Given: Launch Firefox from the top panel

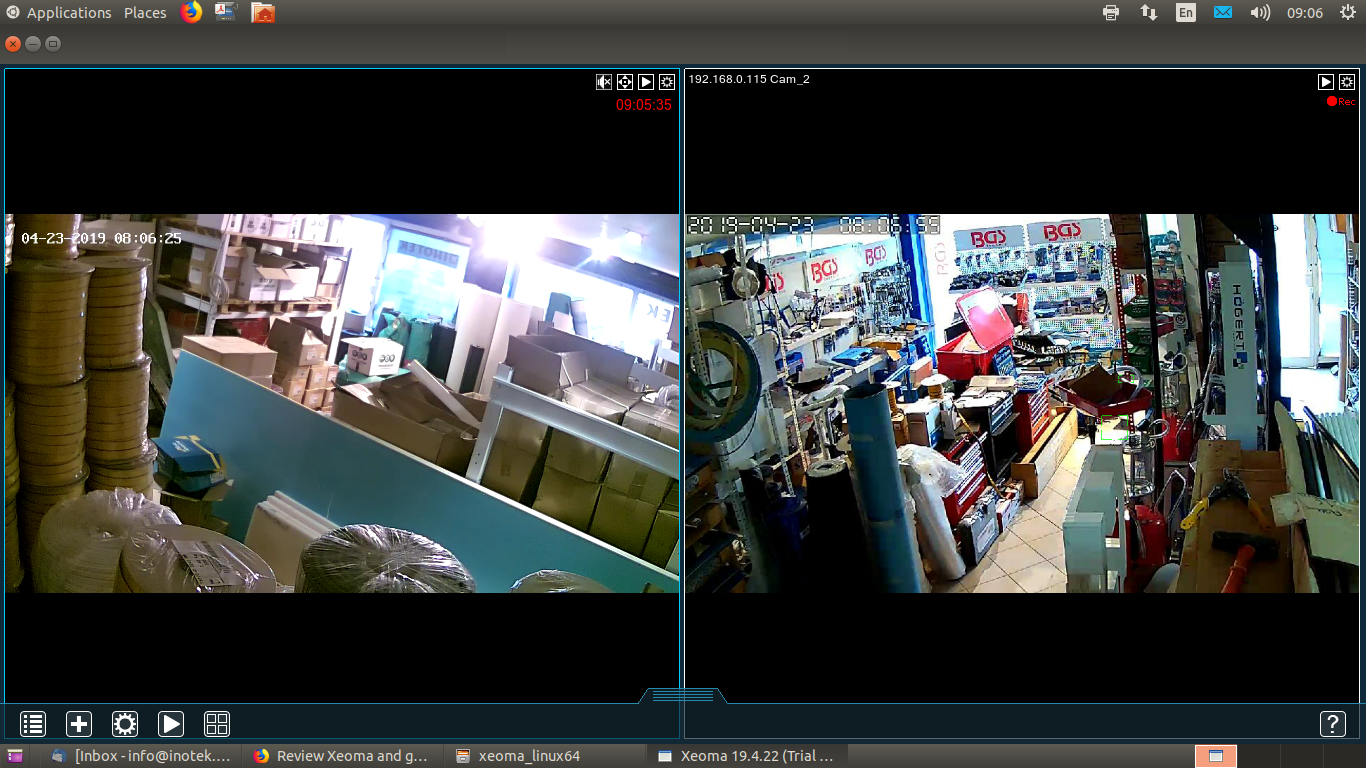Looking at the screenshot, I should click(x=191, y=13).
